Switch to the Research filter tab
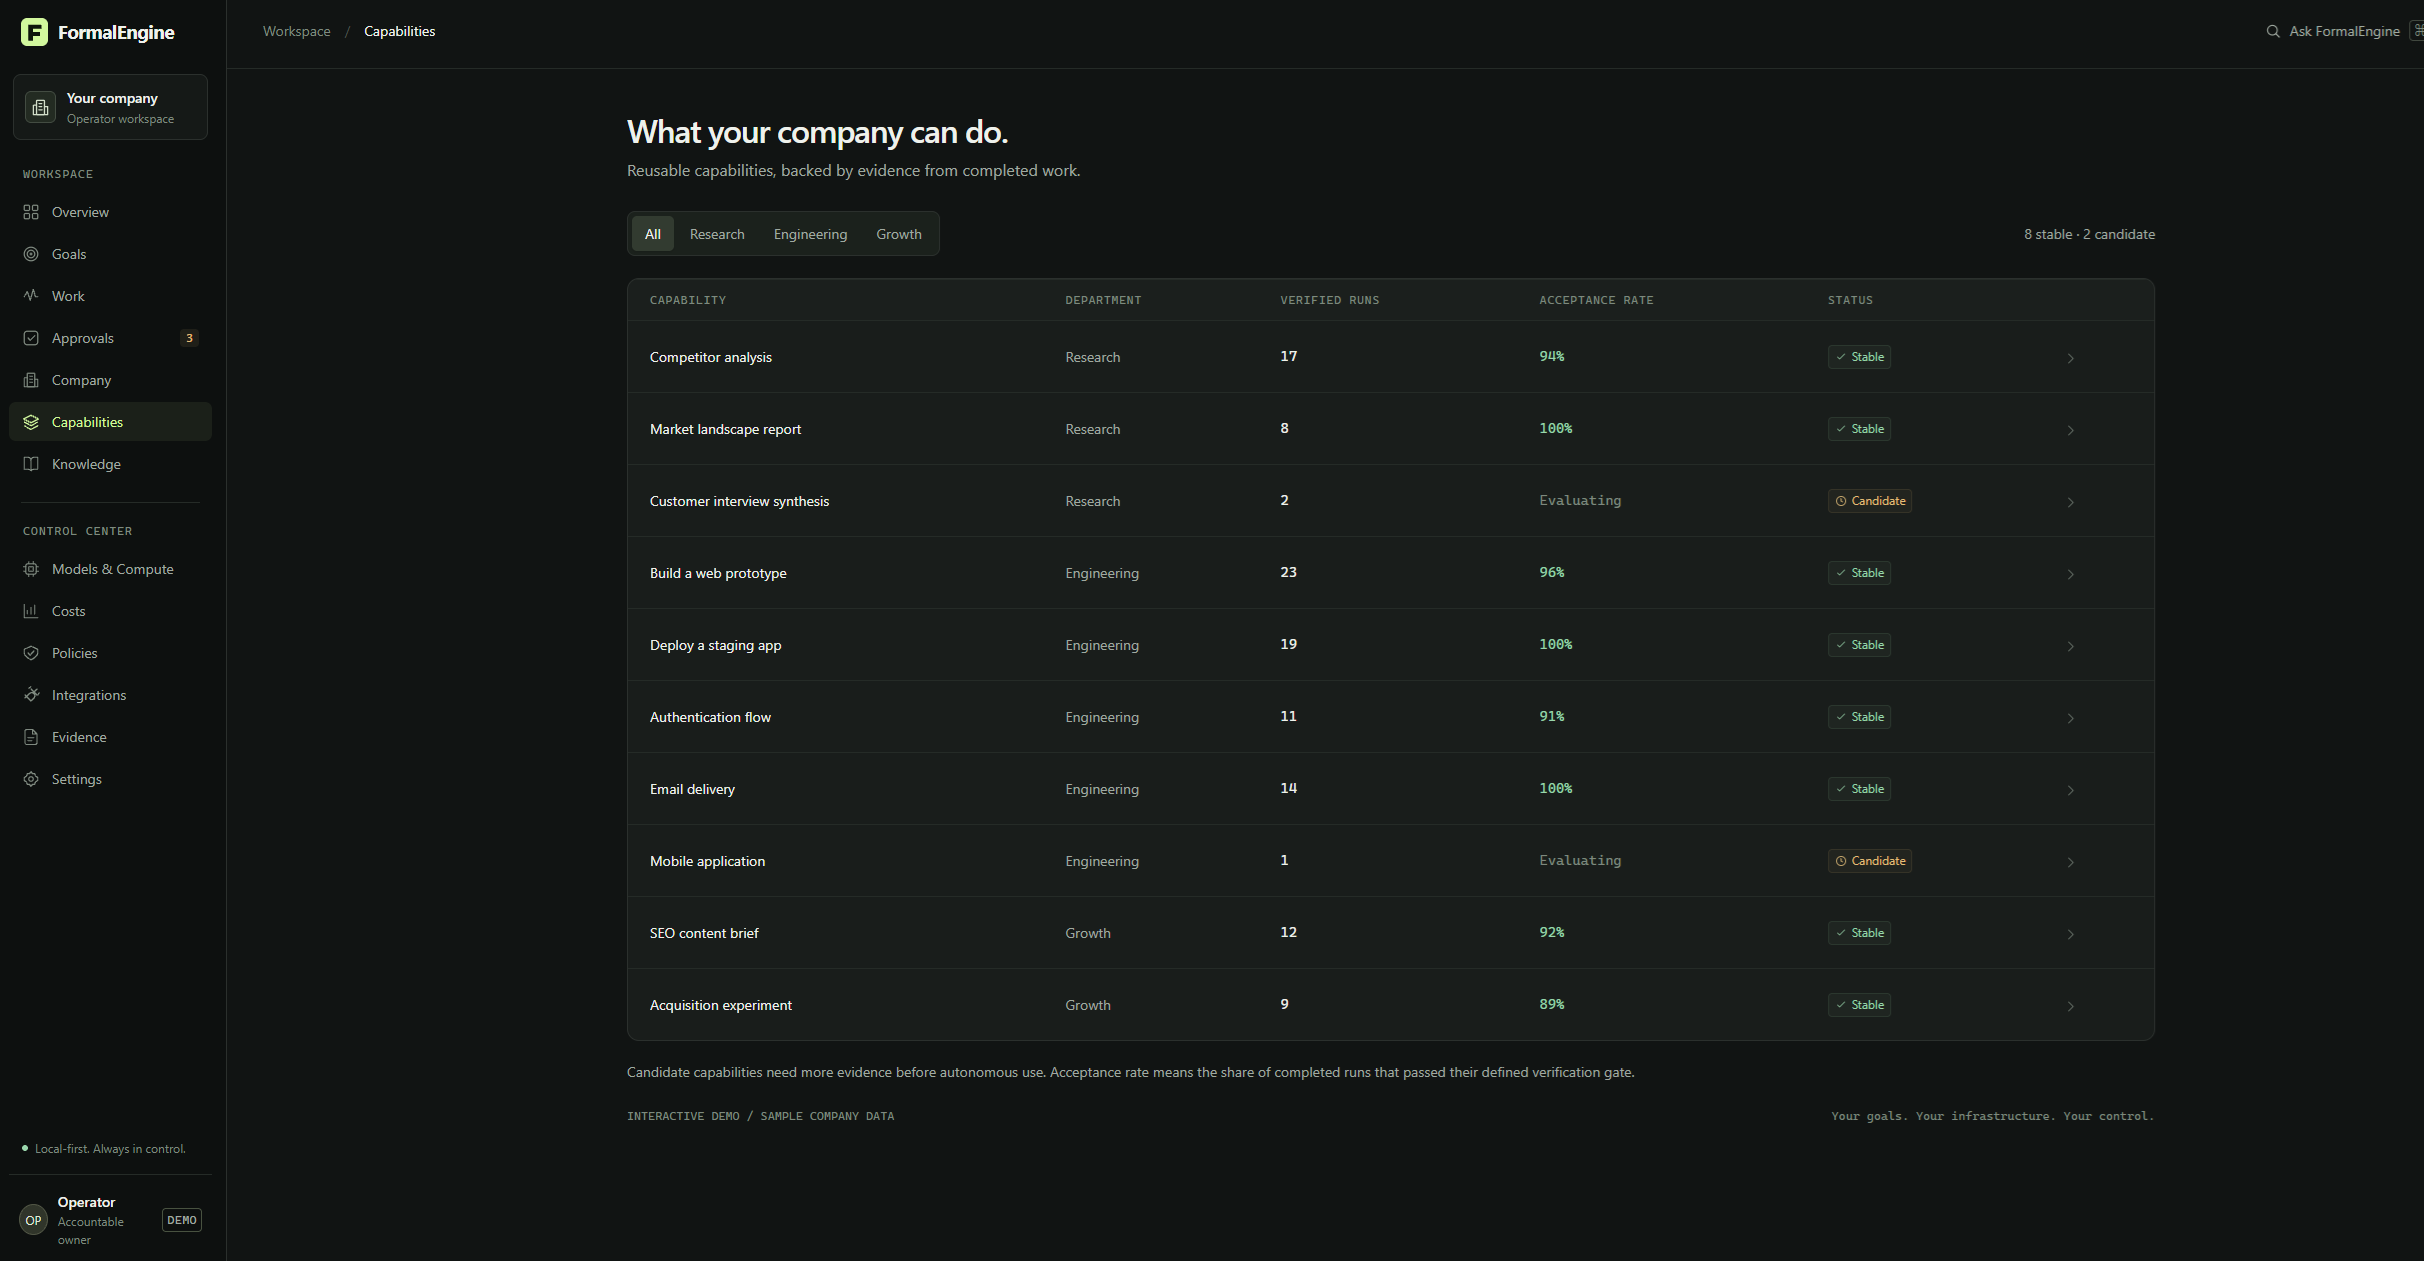The width and height of the screenshot is (2424, 1261). (x=717, y=234)
